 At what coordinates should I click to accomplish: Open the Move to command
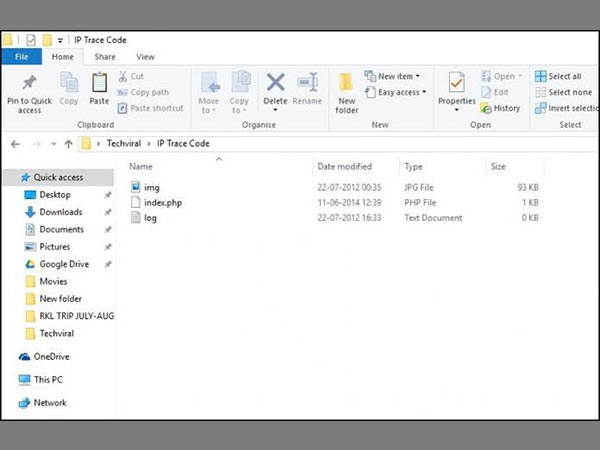click(x=209, y=93)
